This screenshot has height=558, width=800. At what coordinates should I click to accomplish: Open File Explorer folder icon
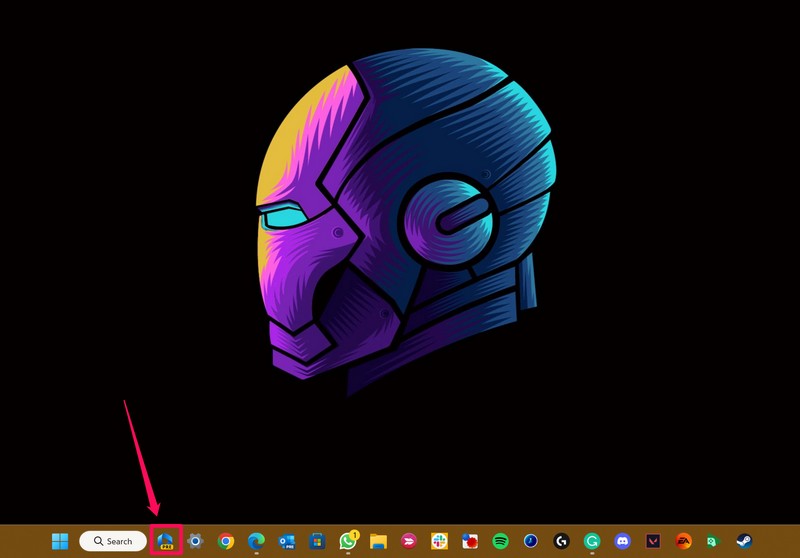pyautogui.click(x=378, y=541)
